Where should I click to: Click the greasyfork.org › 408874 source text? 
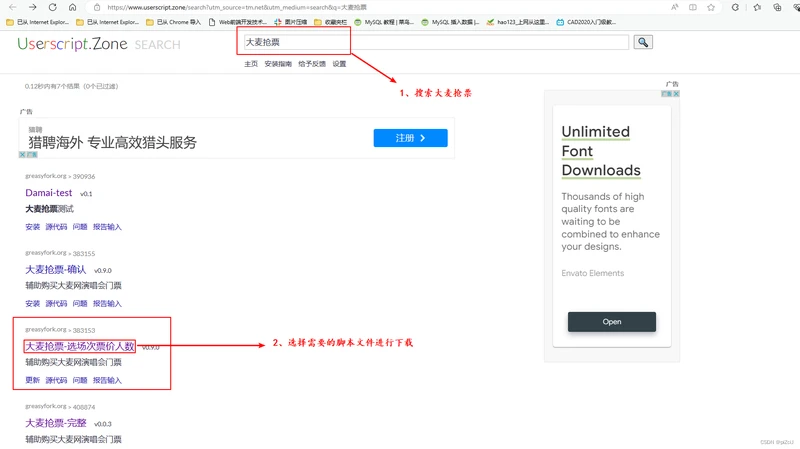[x=60, y=407]
